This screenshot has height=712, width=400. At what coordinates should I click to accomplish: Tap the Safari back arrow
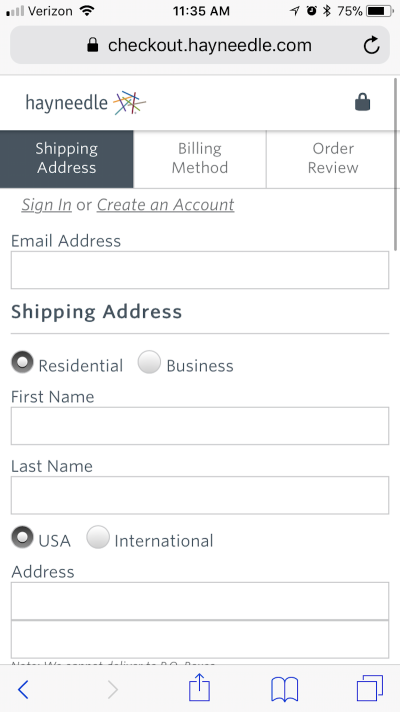tap(23, 690)
